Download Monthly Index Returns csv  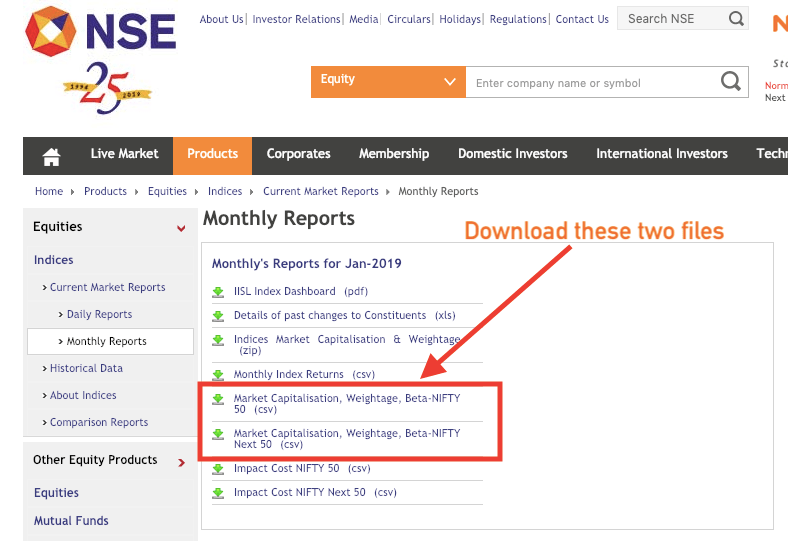(x=304, y=375)
